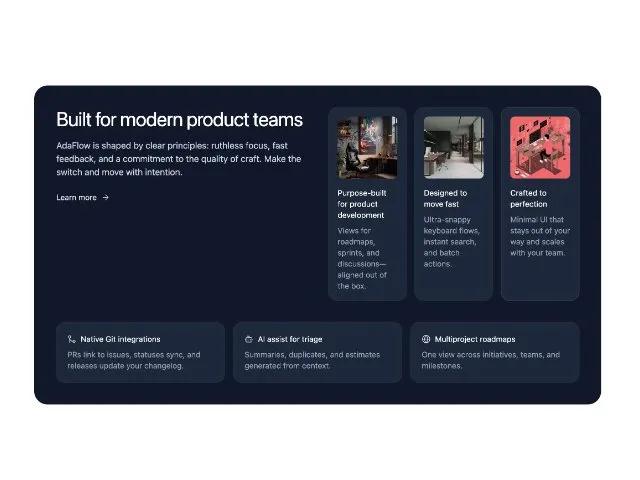Screen dimensions: 640x480
Task: Open the gaming room thumbnail image
Action: pyautogui.click(x=367, y=147)
